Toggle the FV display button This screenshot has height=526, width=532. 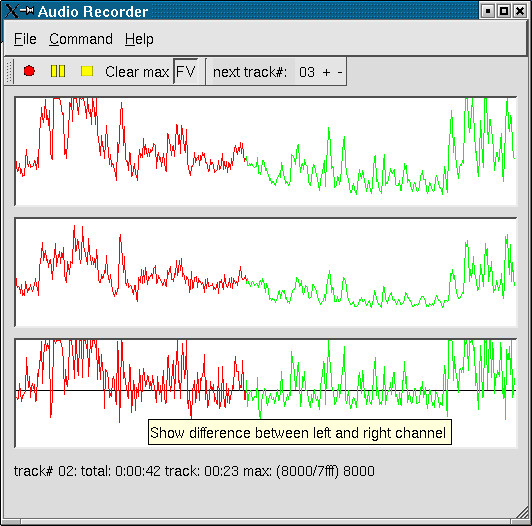click(186, 72)
